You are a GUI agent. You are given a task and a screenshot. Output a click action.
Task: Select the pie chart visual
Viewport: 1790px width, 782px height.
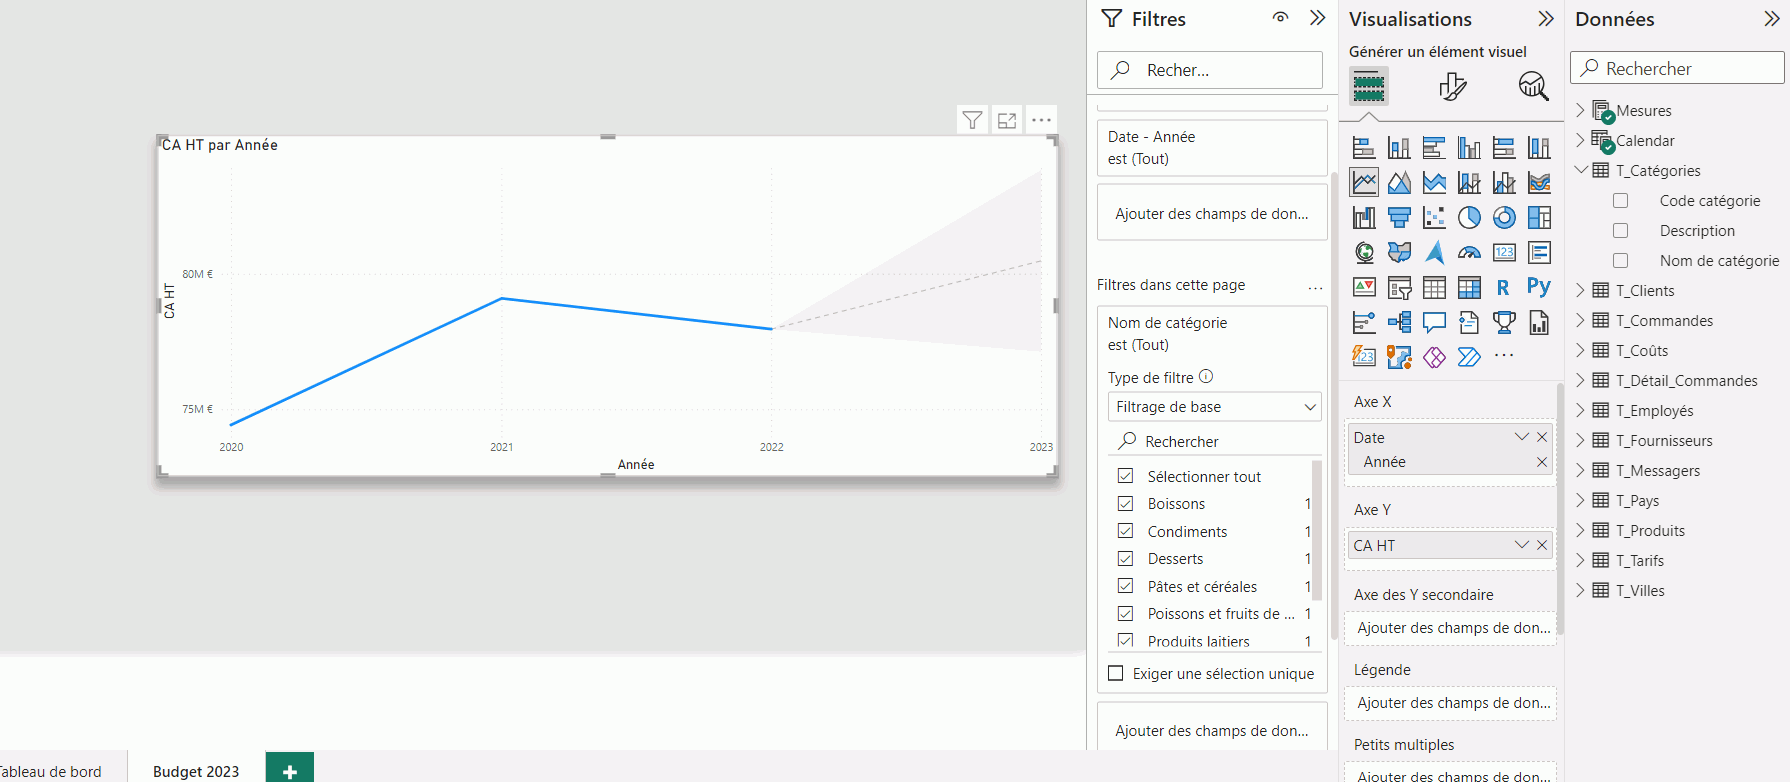[x=1469, y=217]
